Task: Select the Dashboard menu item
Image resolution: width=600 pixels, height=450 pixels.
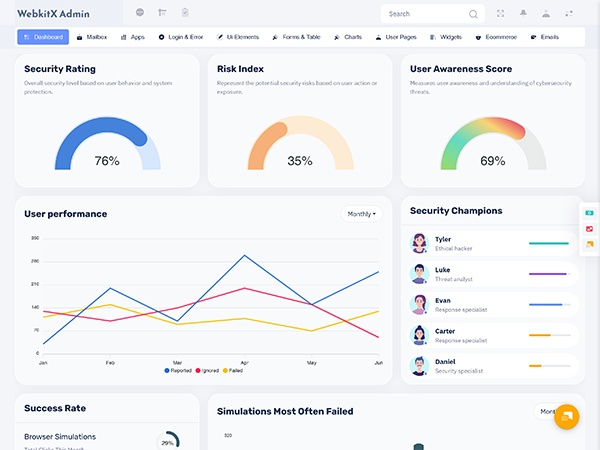Action: 43,37
